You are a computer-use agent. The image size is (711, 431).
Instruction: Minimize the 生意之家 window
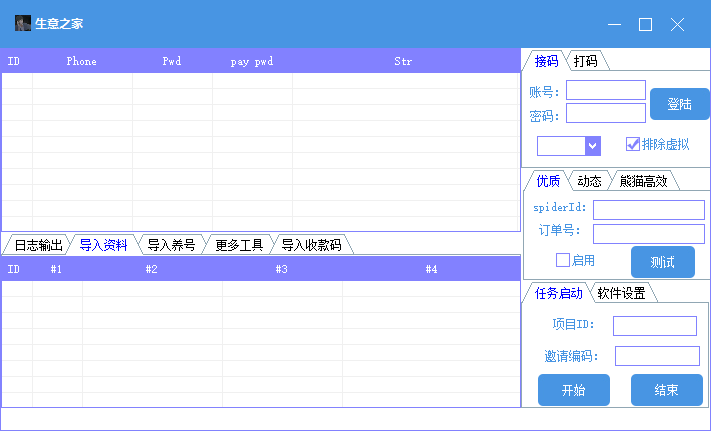tap(614, 24)
